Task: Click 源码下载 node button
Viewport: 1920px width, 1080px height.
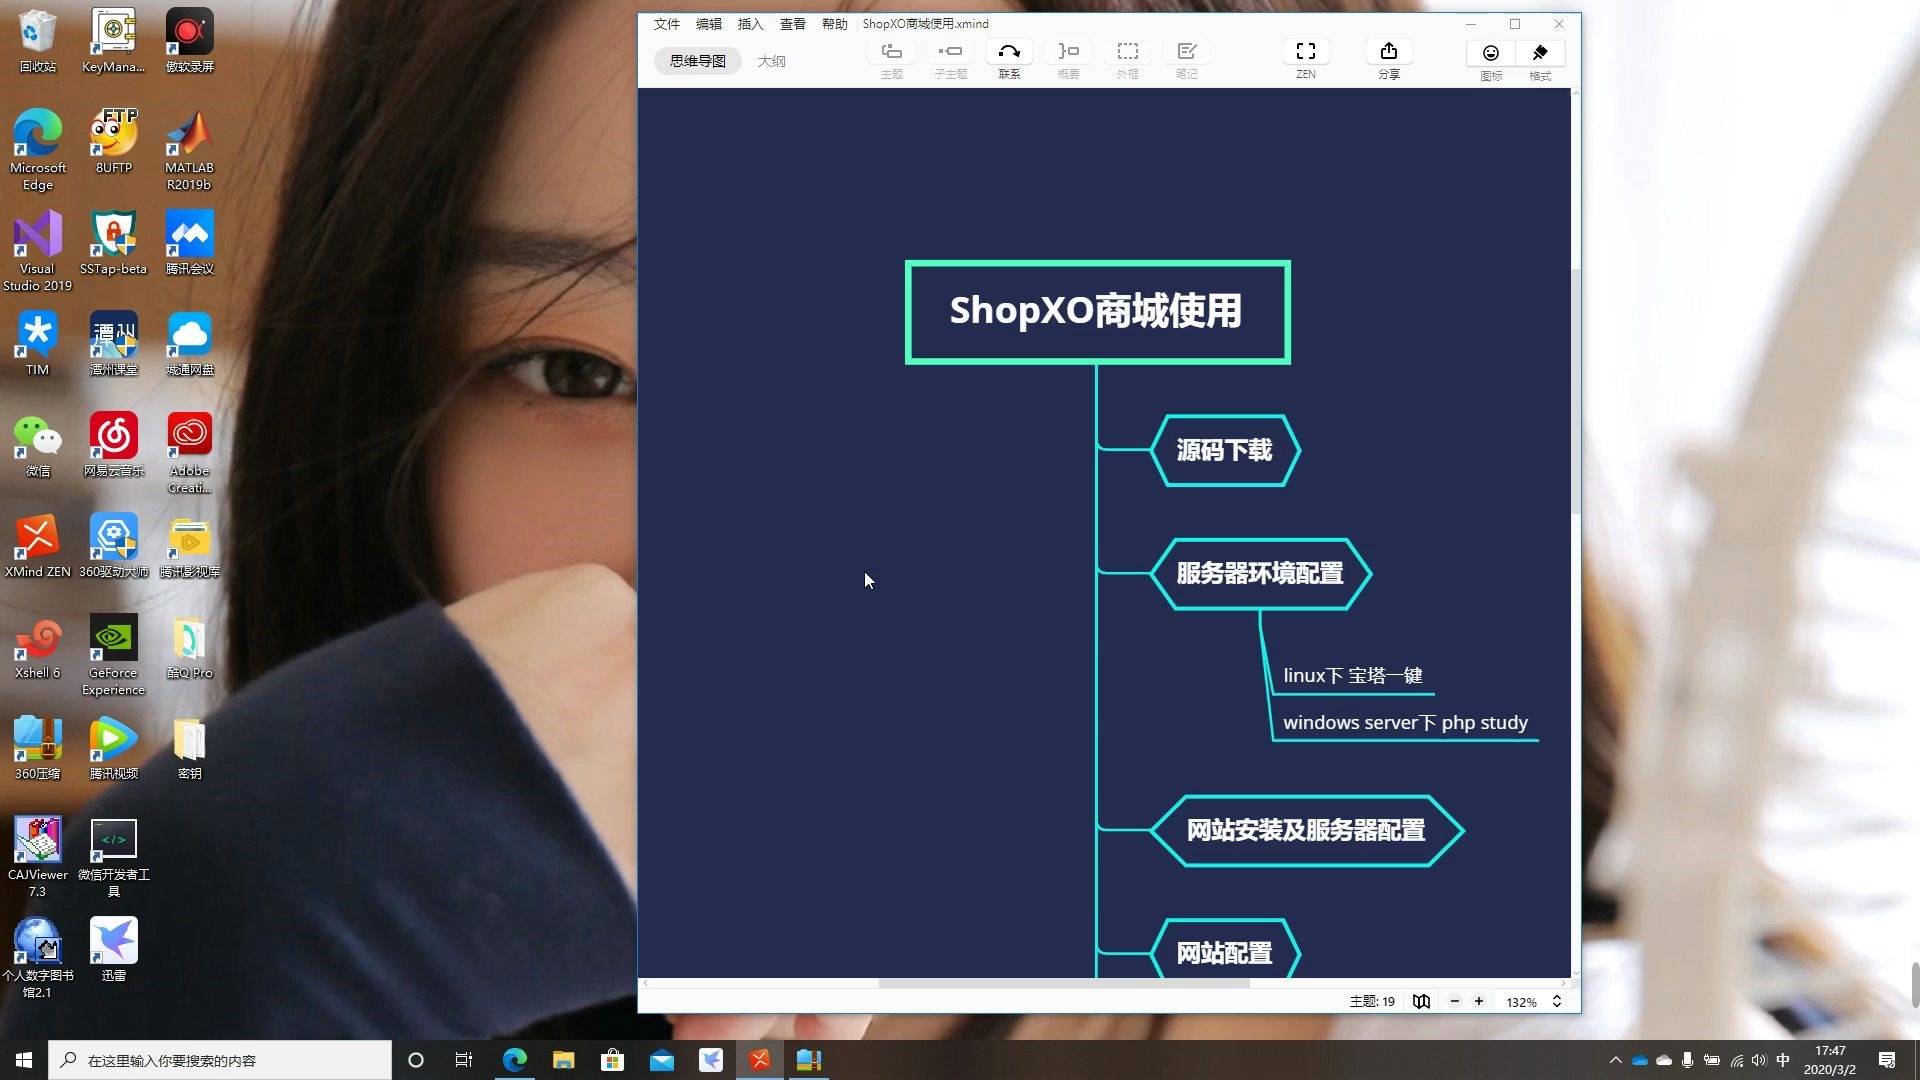Action: coord(1224,448)
